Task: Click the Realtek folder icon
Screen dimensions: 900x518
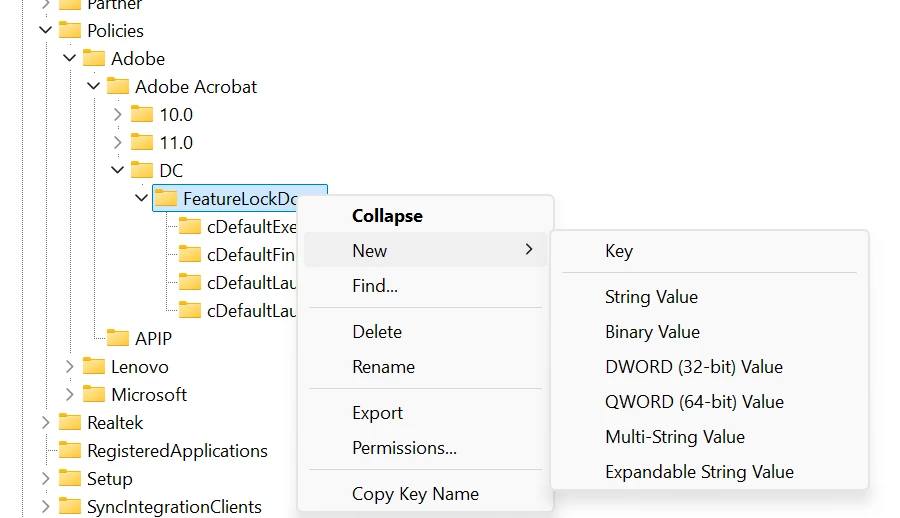Action: click(70, 423)
